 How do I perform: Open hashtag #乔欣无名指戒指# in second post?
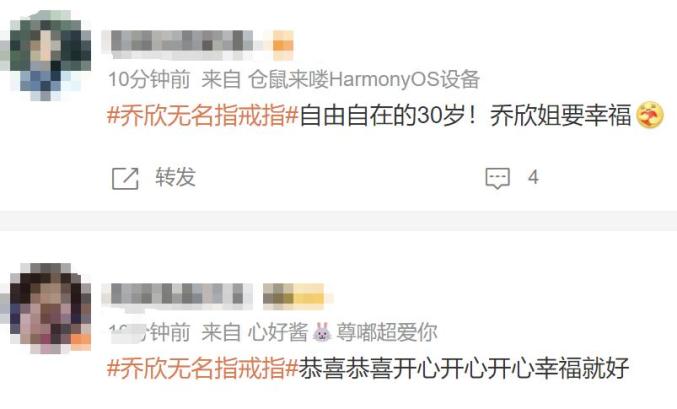pyautogui.click(x=203, y=368)
